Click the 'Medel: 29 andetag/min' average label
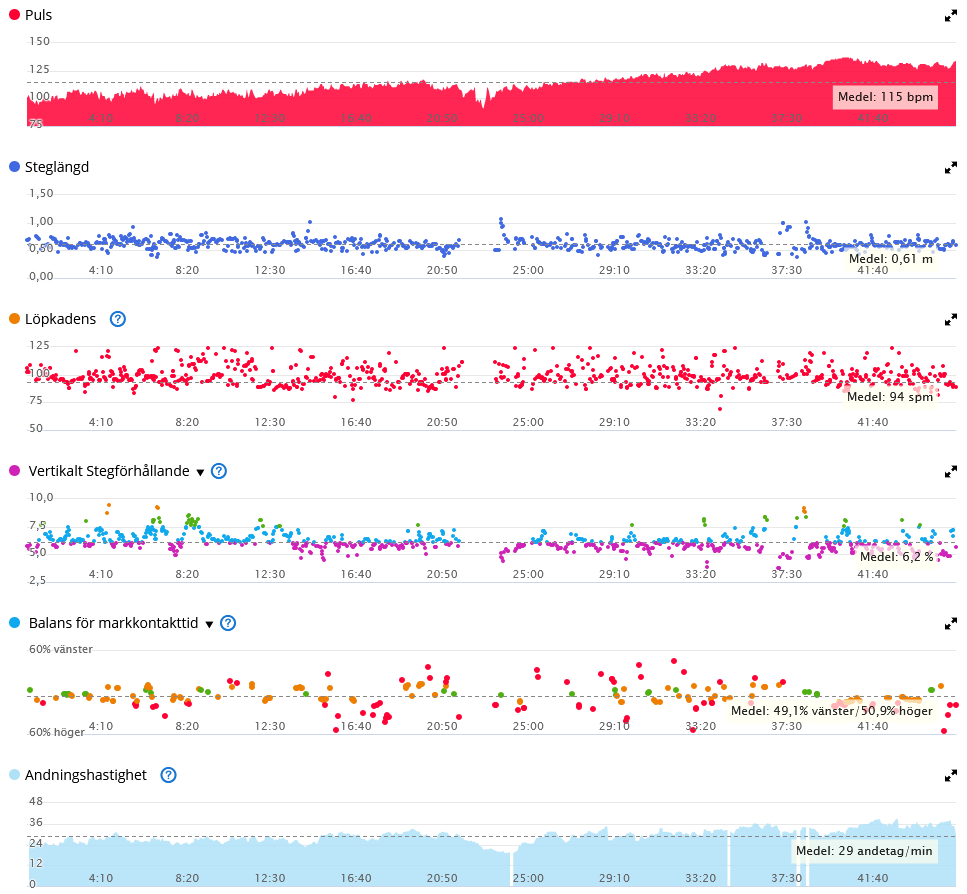 click(864, 851)
